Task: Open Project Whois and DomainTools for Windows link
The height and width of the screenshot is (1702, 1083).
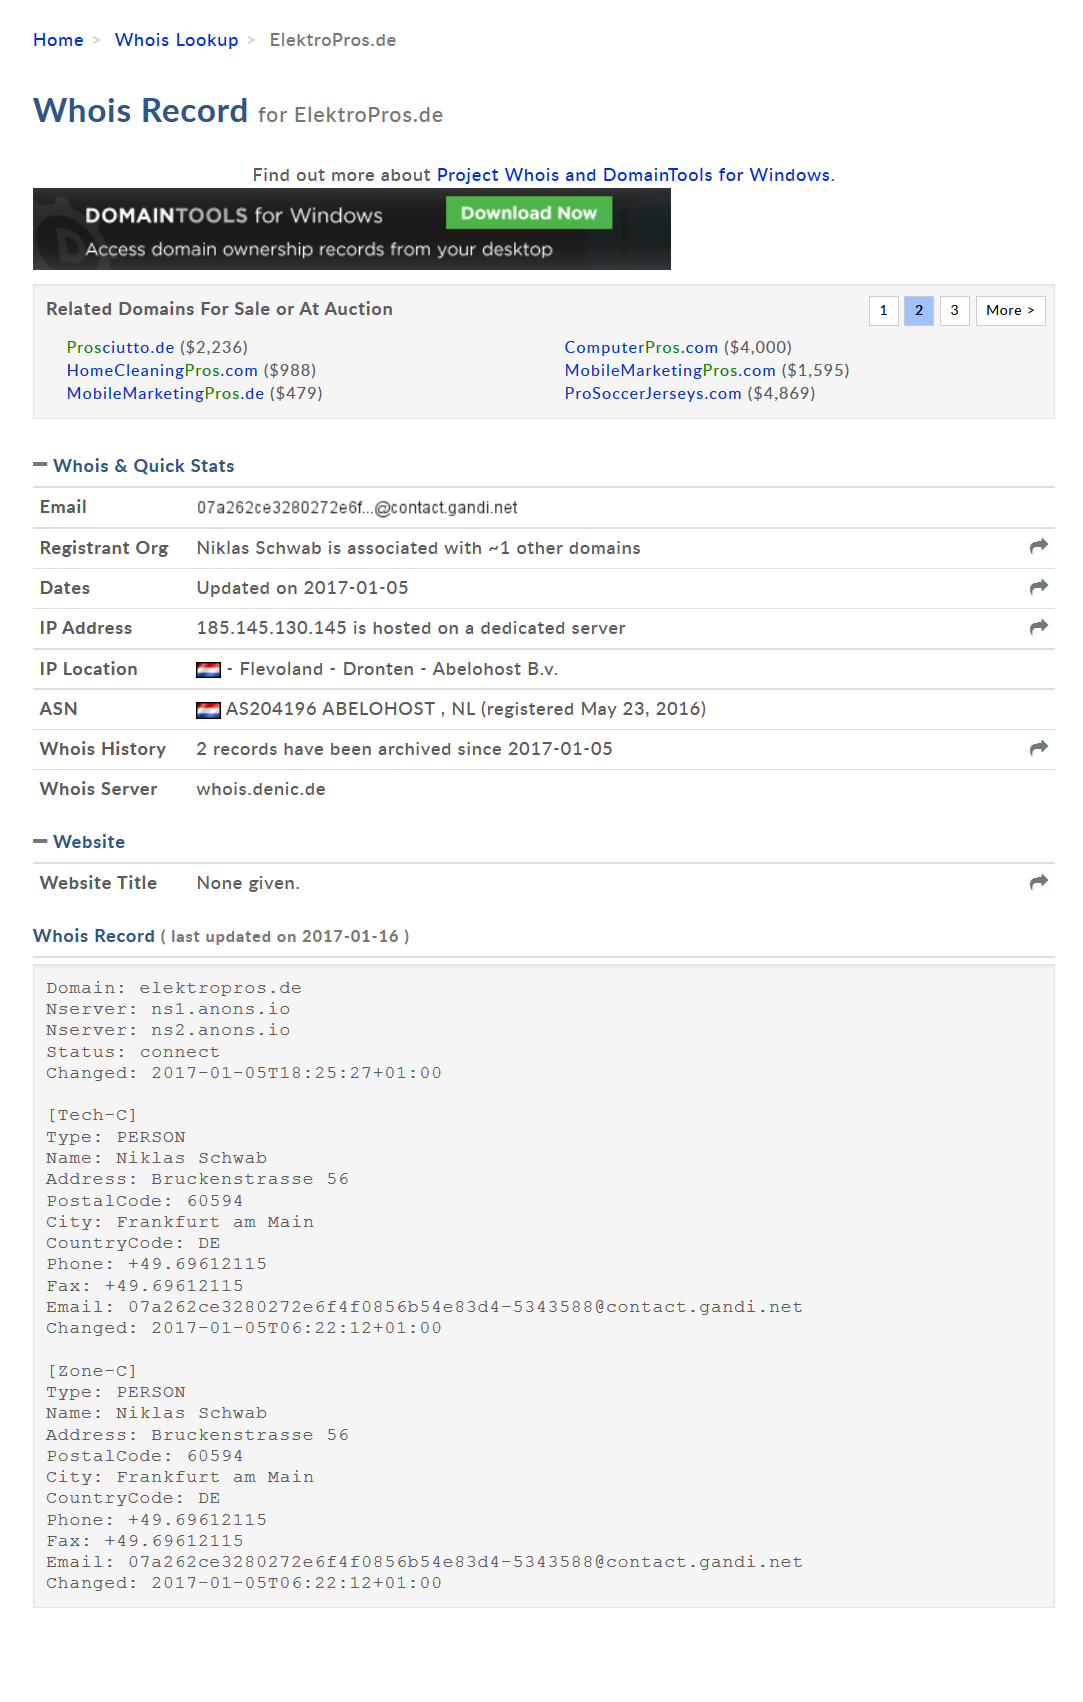Action: [633, 175]
